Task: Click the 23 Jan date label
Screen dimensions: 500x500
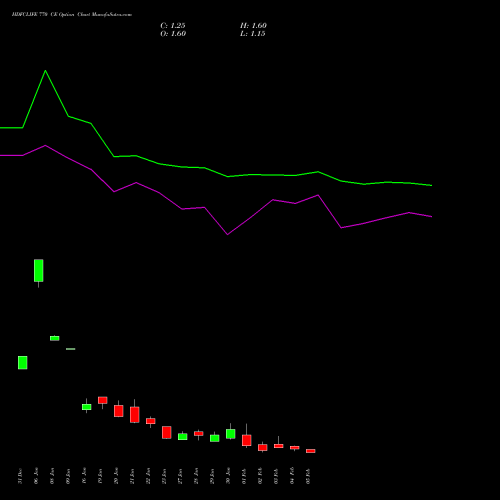Action: pos(164,476)
